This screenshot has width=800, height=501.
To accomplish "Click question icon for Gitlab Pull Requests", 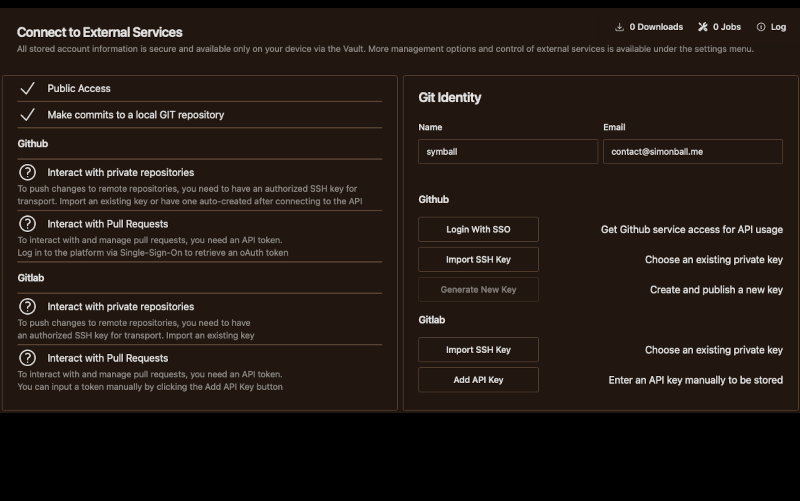I will tap(28, 358).
